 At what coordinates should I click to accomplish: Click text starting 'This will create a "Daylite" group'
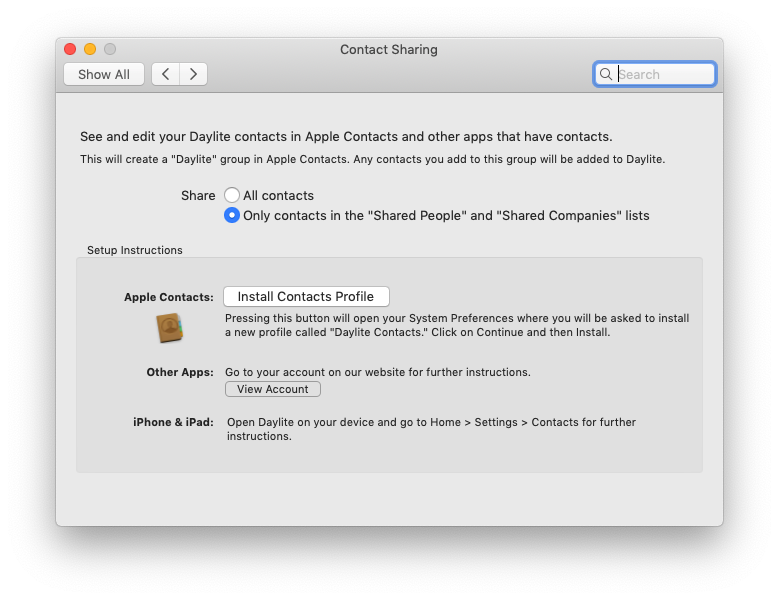pyautogui.click(x=373, y=159)
